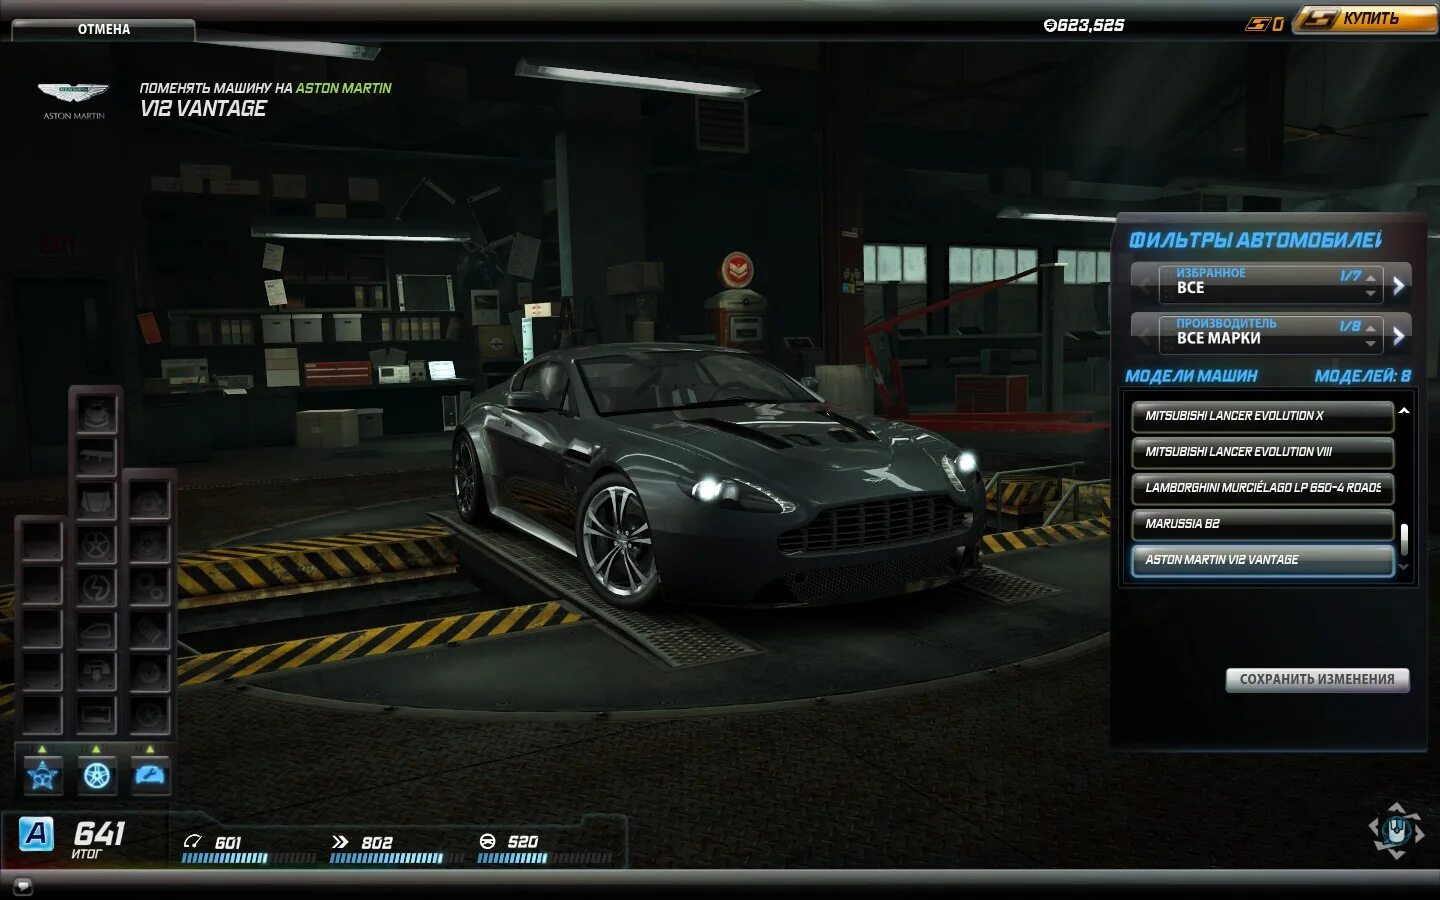The height and width of the screenshot is (900, 1440).
Task: Click the models list scroll-up arrow
Action: point(1404,411)
